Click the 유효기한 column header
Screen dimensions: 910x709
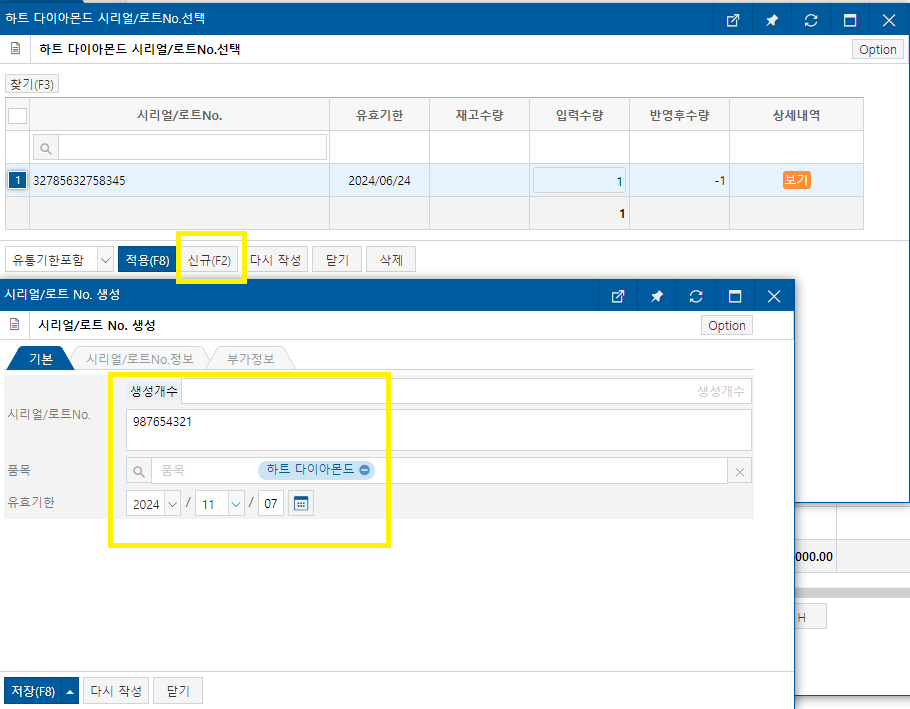pos(380,115)
